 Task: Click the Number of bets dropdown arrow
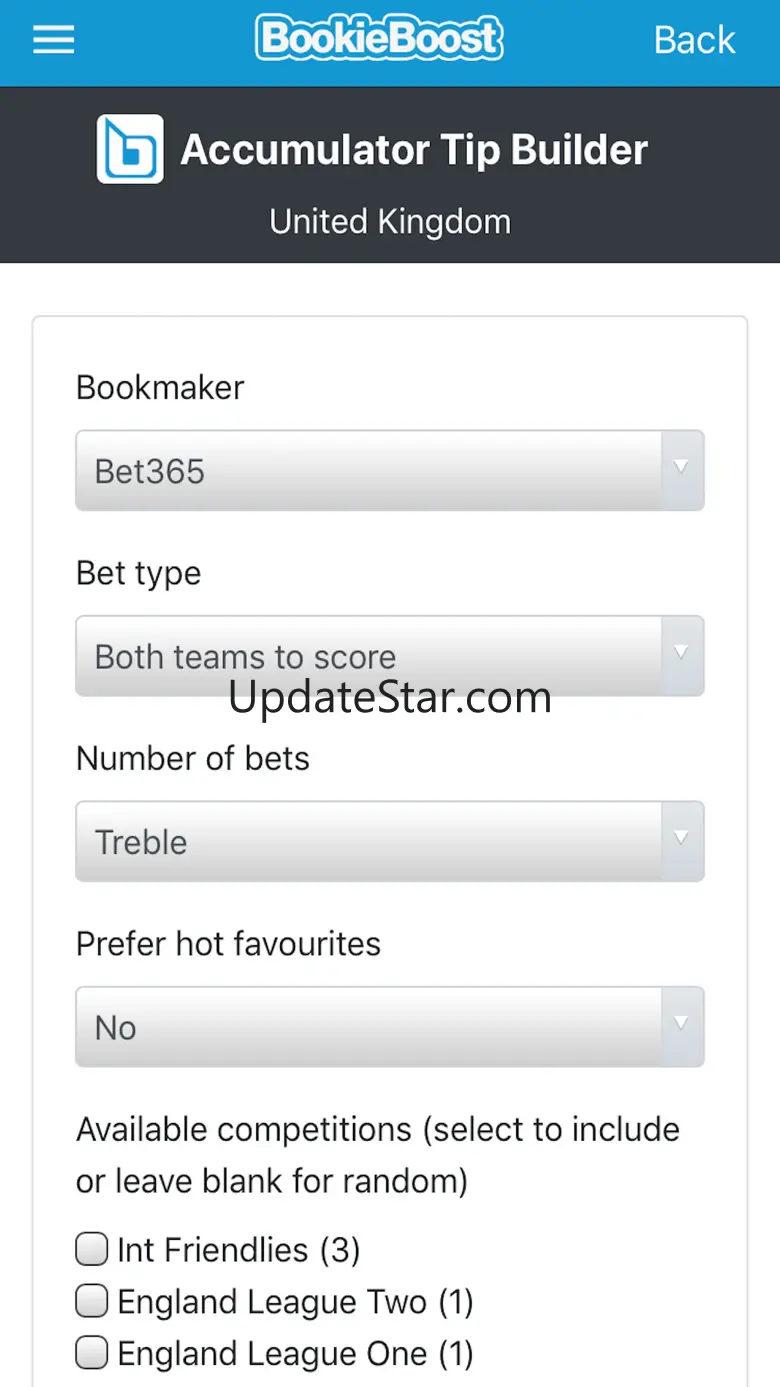tap(681, 838)
